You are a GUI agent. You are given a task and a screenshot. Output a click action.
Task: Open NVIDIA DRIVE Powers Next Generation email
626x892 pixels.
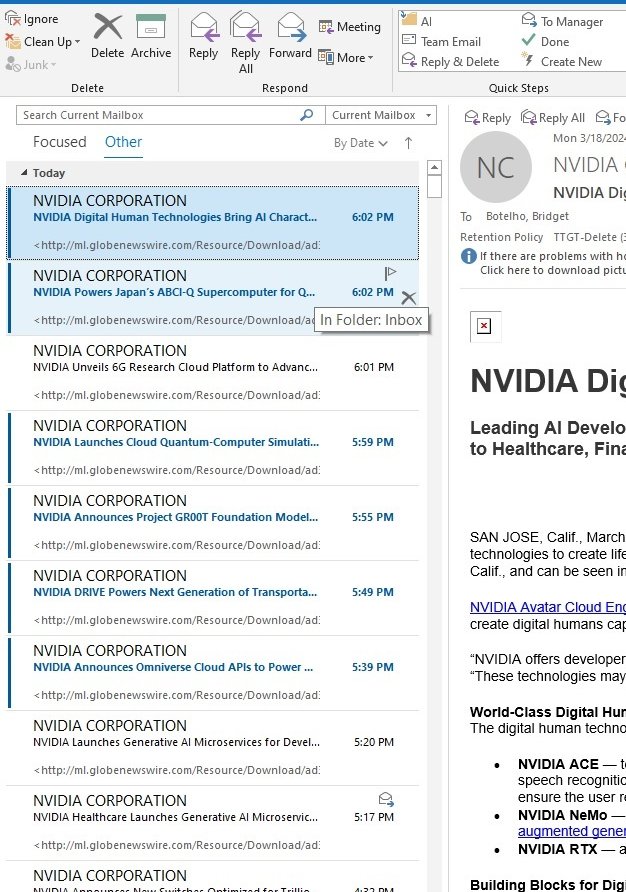pos(213,598)
